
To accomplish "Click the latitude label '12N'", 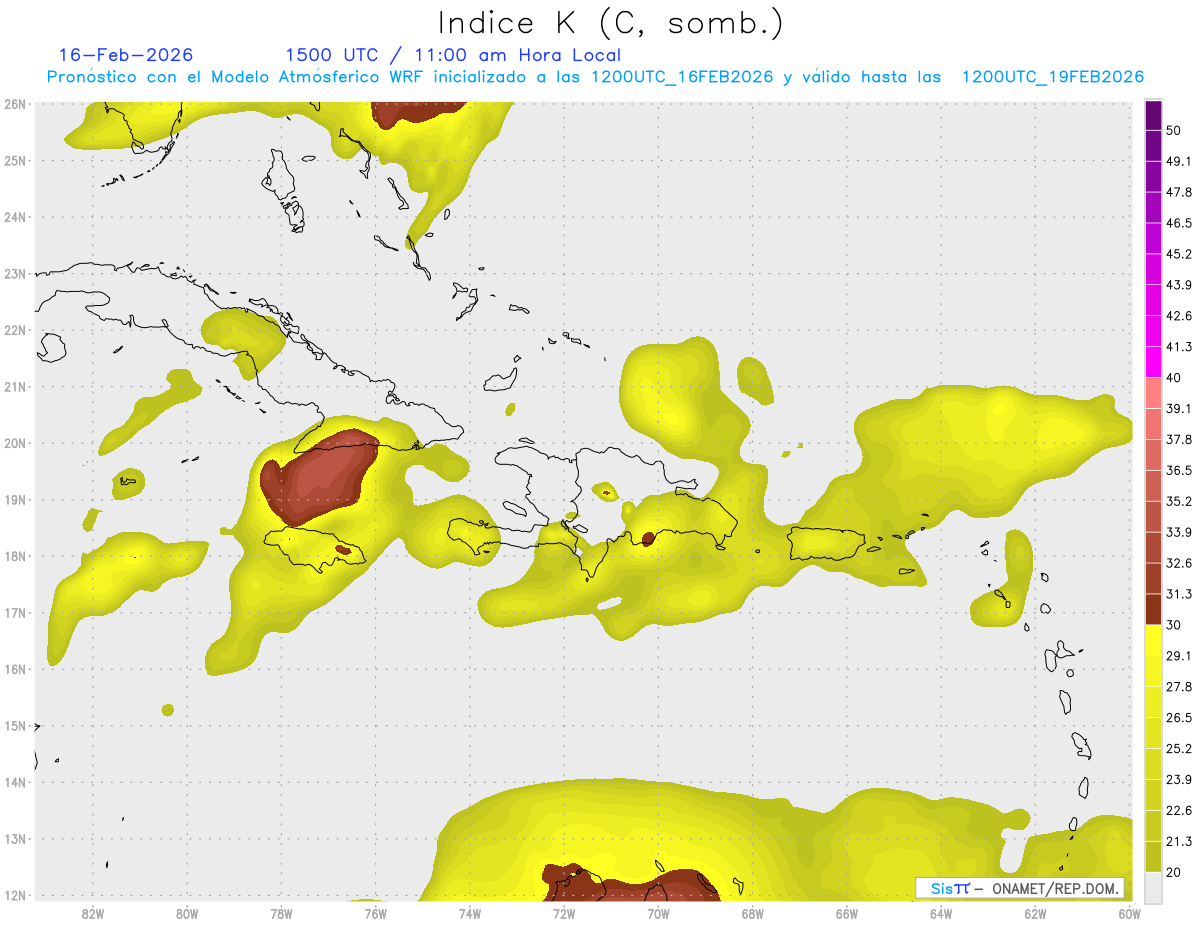I will 15,896.
